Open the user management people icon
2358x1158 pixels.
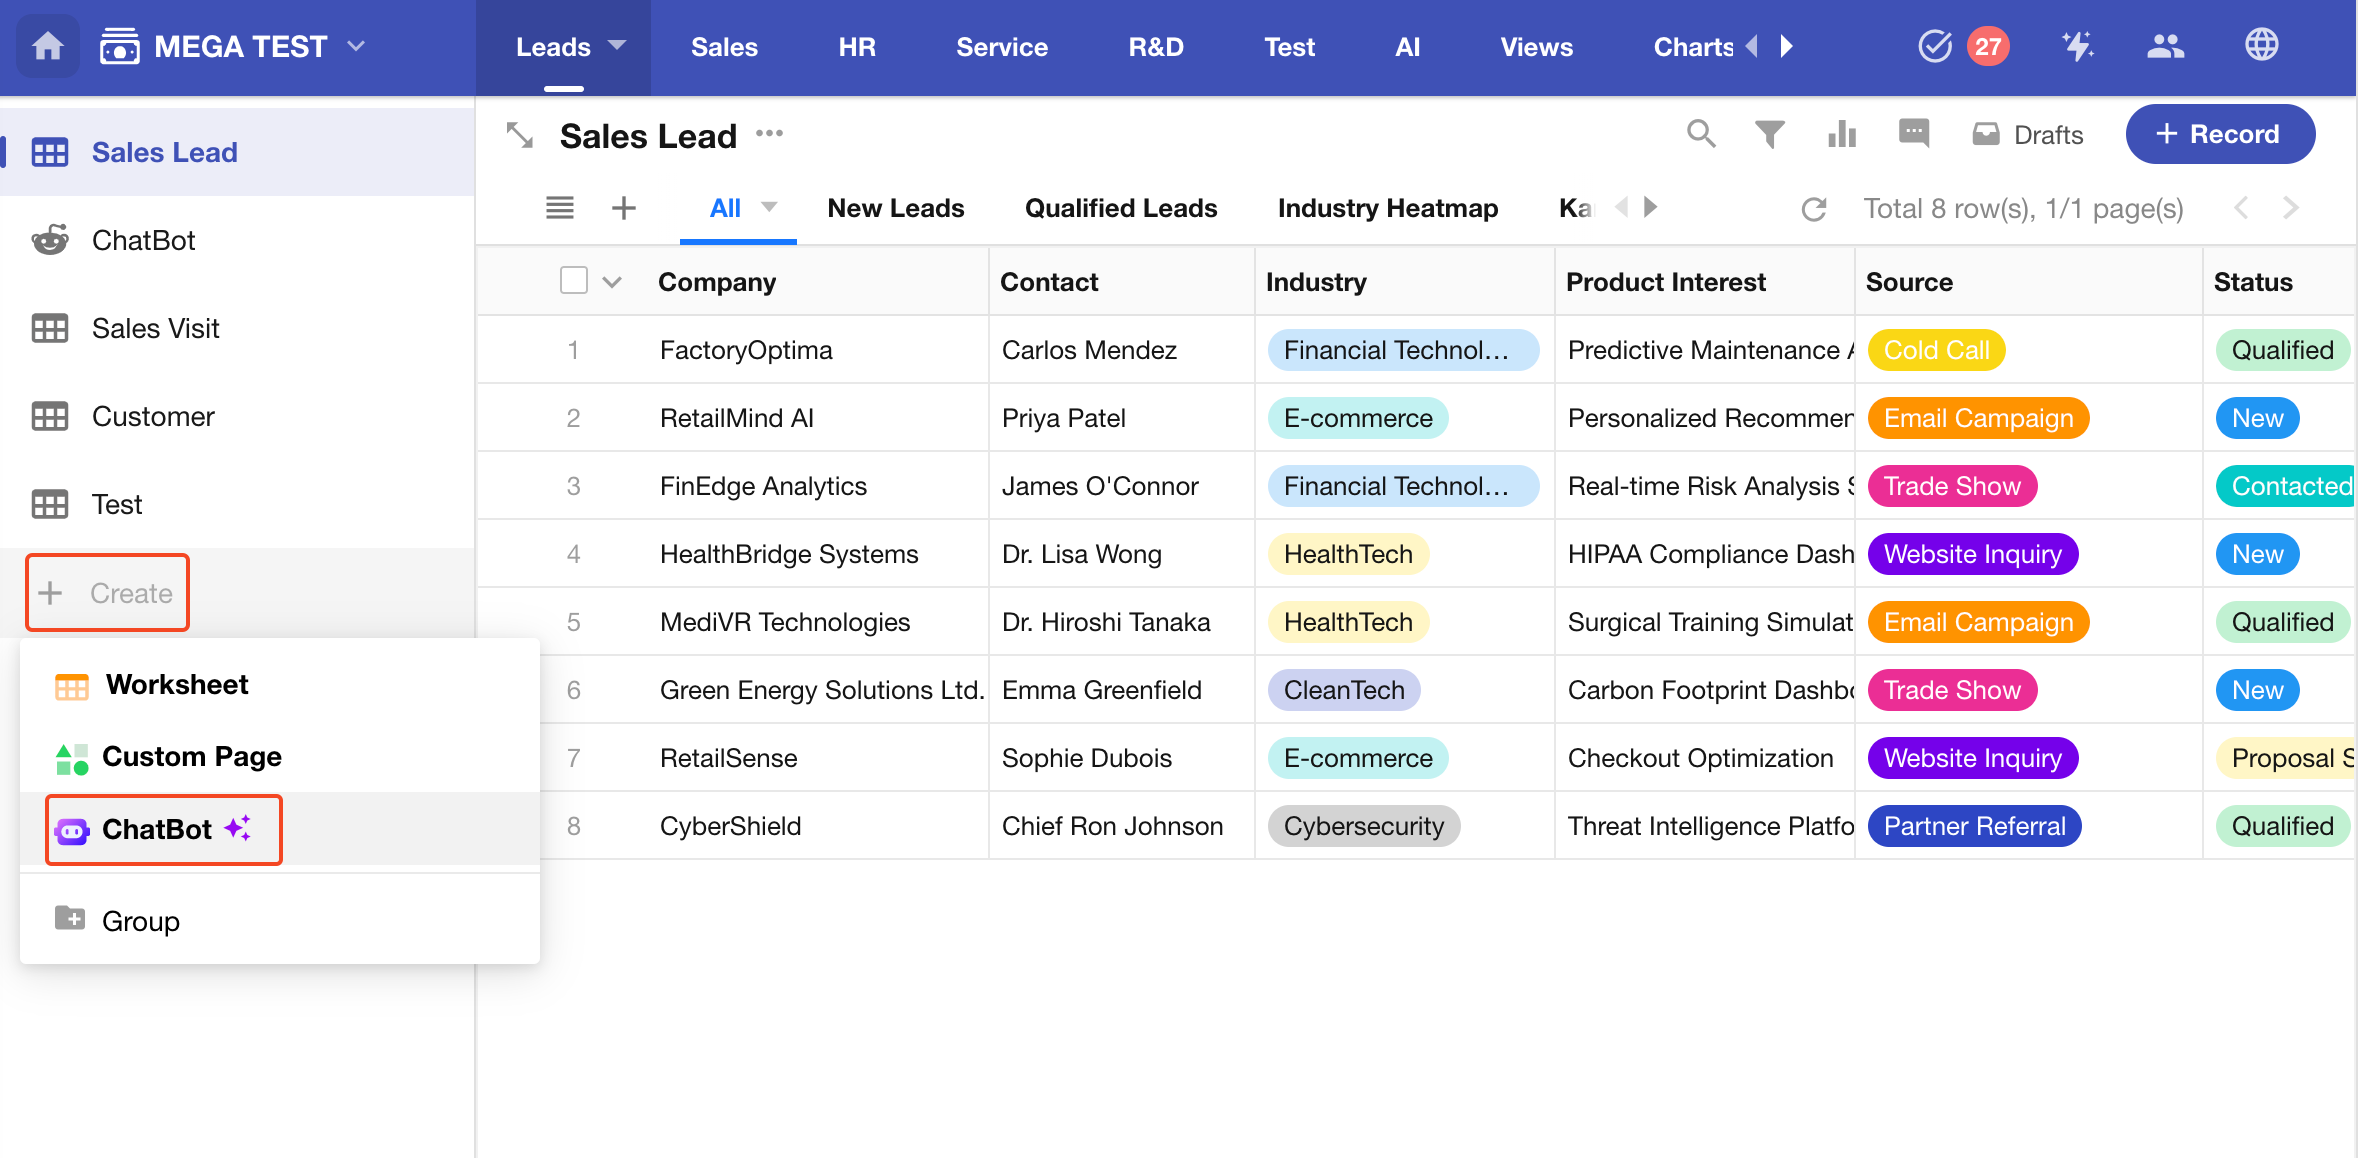pos(2165,46)
